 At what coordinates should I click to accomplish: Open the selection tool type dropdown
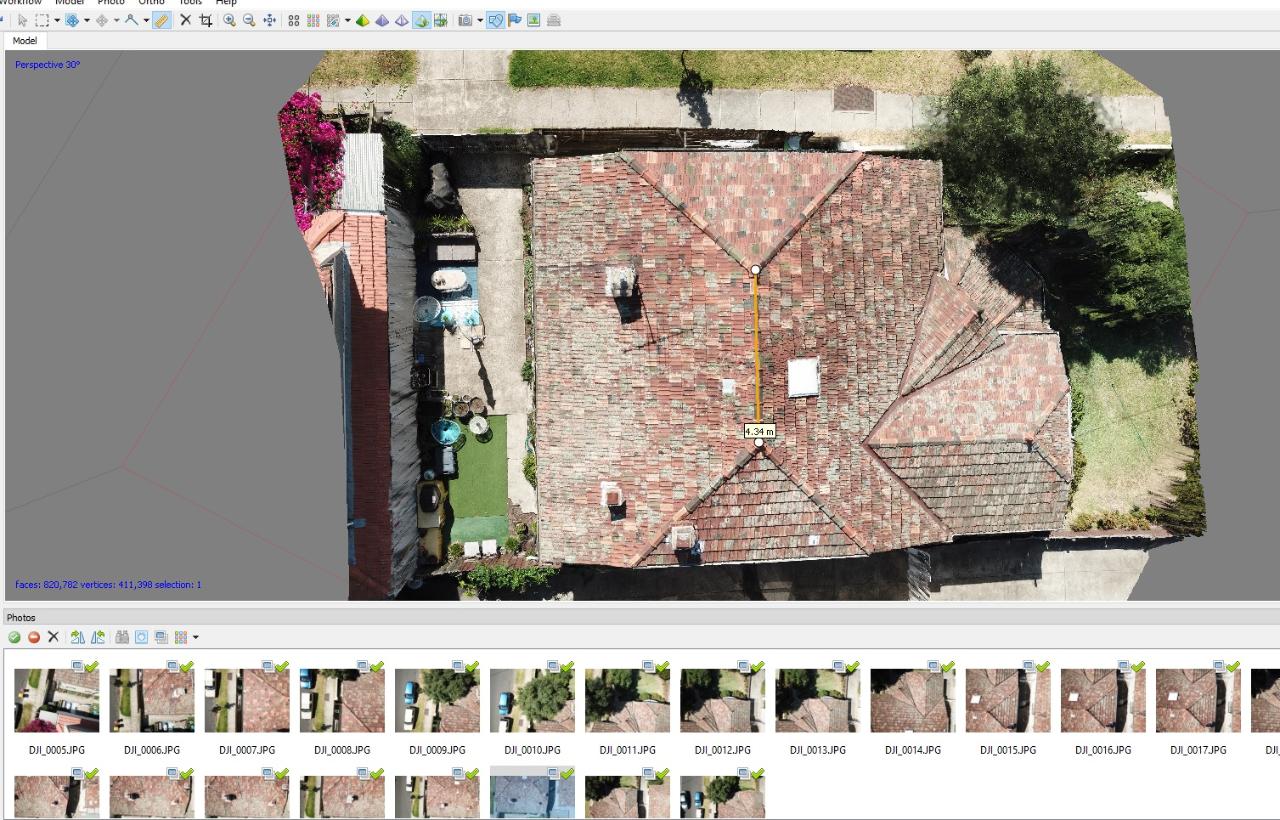click(56, 20)
